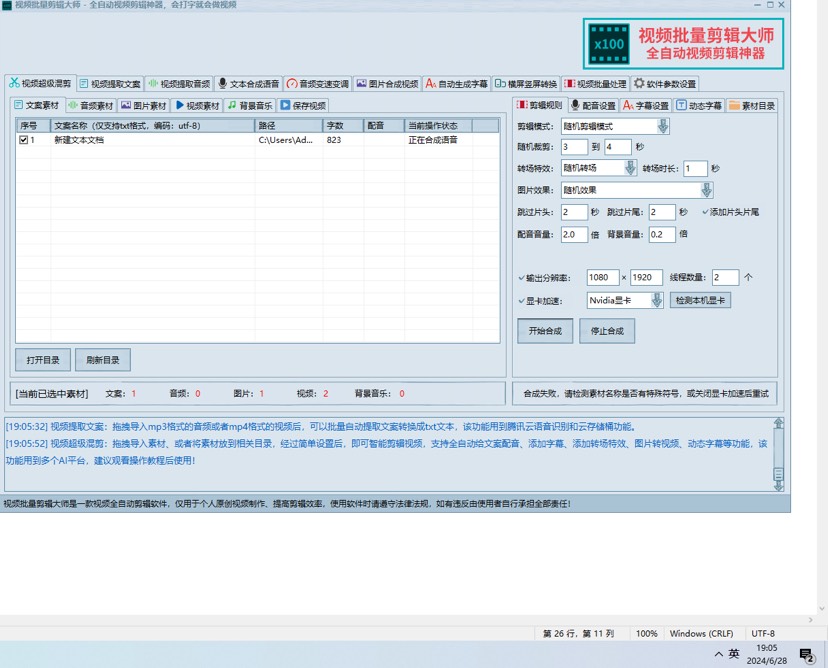828x668 pixels.
Task: Expand the 转场特效 dropdown list
Action: (x=630, y=168)
